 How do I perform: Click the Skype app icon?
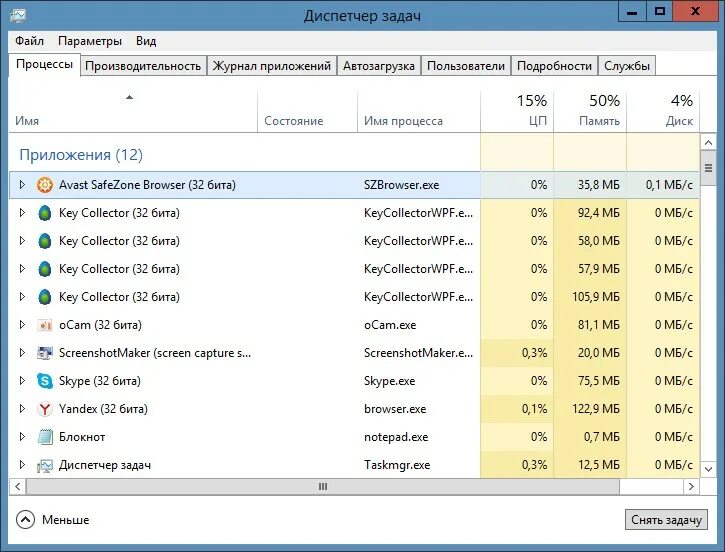[45, 381]
